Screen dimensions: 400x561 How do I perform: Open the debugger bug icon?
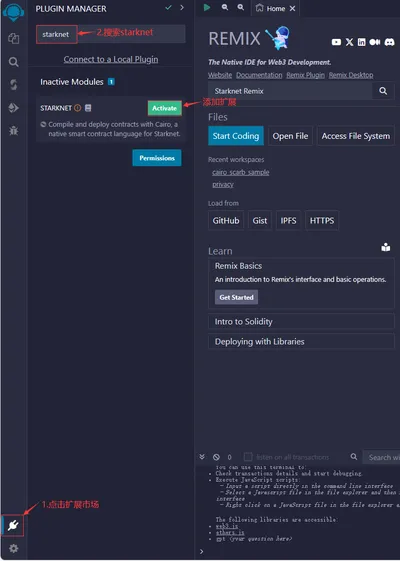click(14, 130)
